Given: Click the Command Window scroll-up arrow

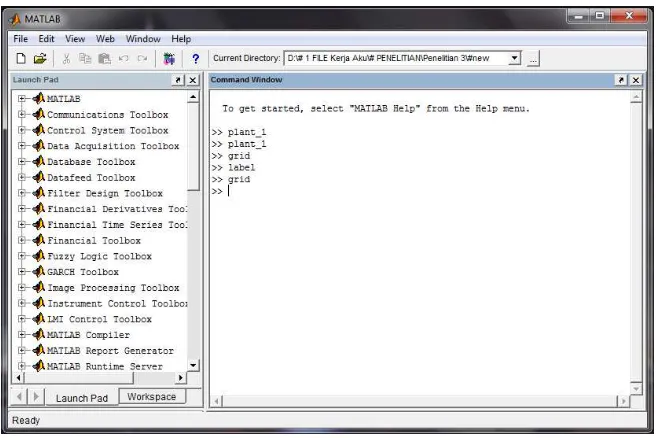Looking at the screenshot, I should coord(636,97).
